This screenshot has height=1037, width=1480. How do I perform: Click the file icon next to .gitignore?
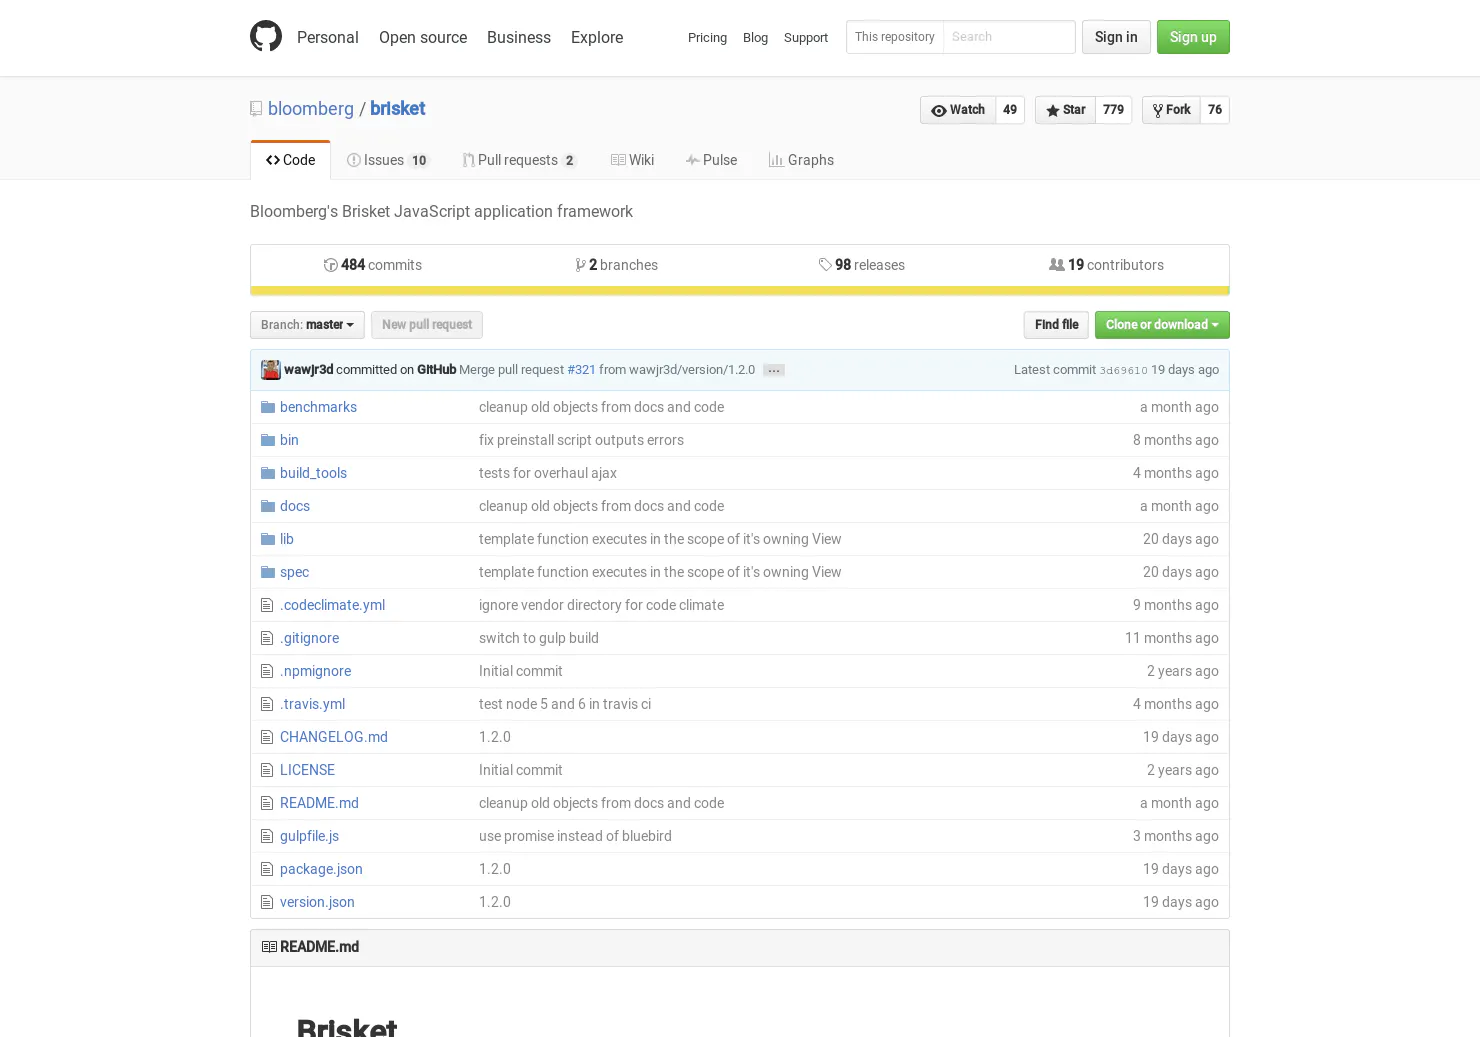[x=267, y=638]
